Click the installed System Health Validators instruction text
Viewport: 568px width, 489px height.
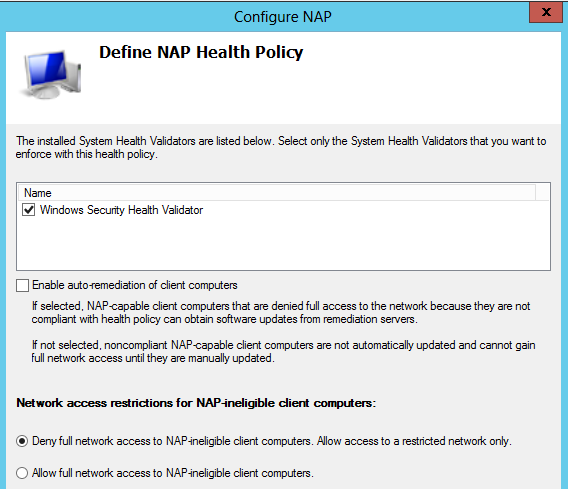pyautogui.click(x=281, y=147)
